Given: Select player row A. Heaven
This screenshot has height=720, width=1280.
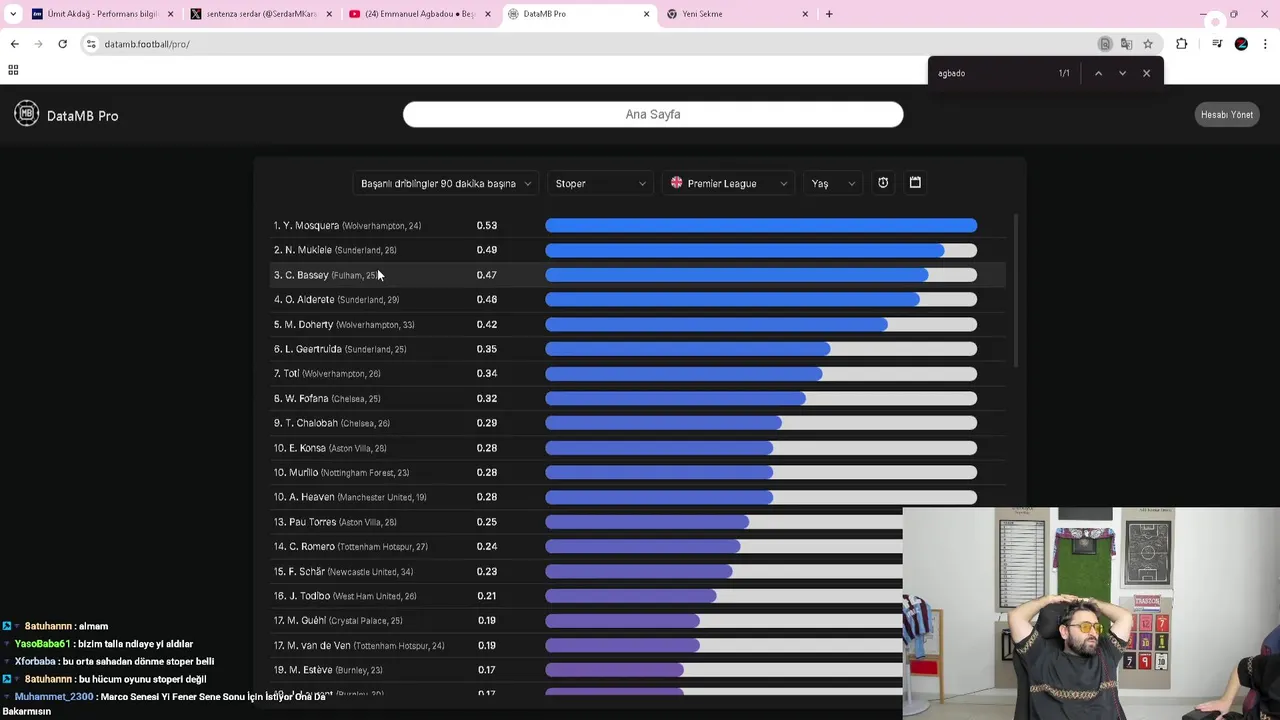Looking at the screenshot, I should point(637,497).
